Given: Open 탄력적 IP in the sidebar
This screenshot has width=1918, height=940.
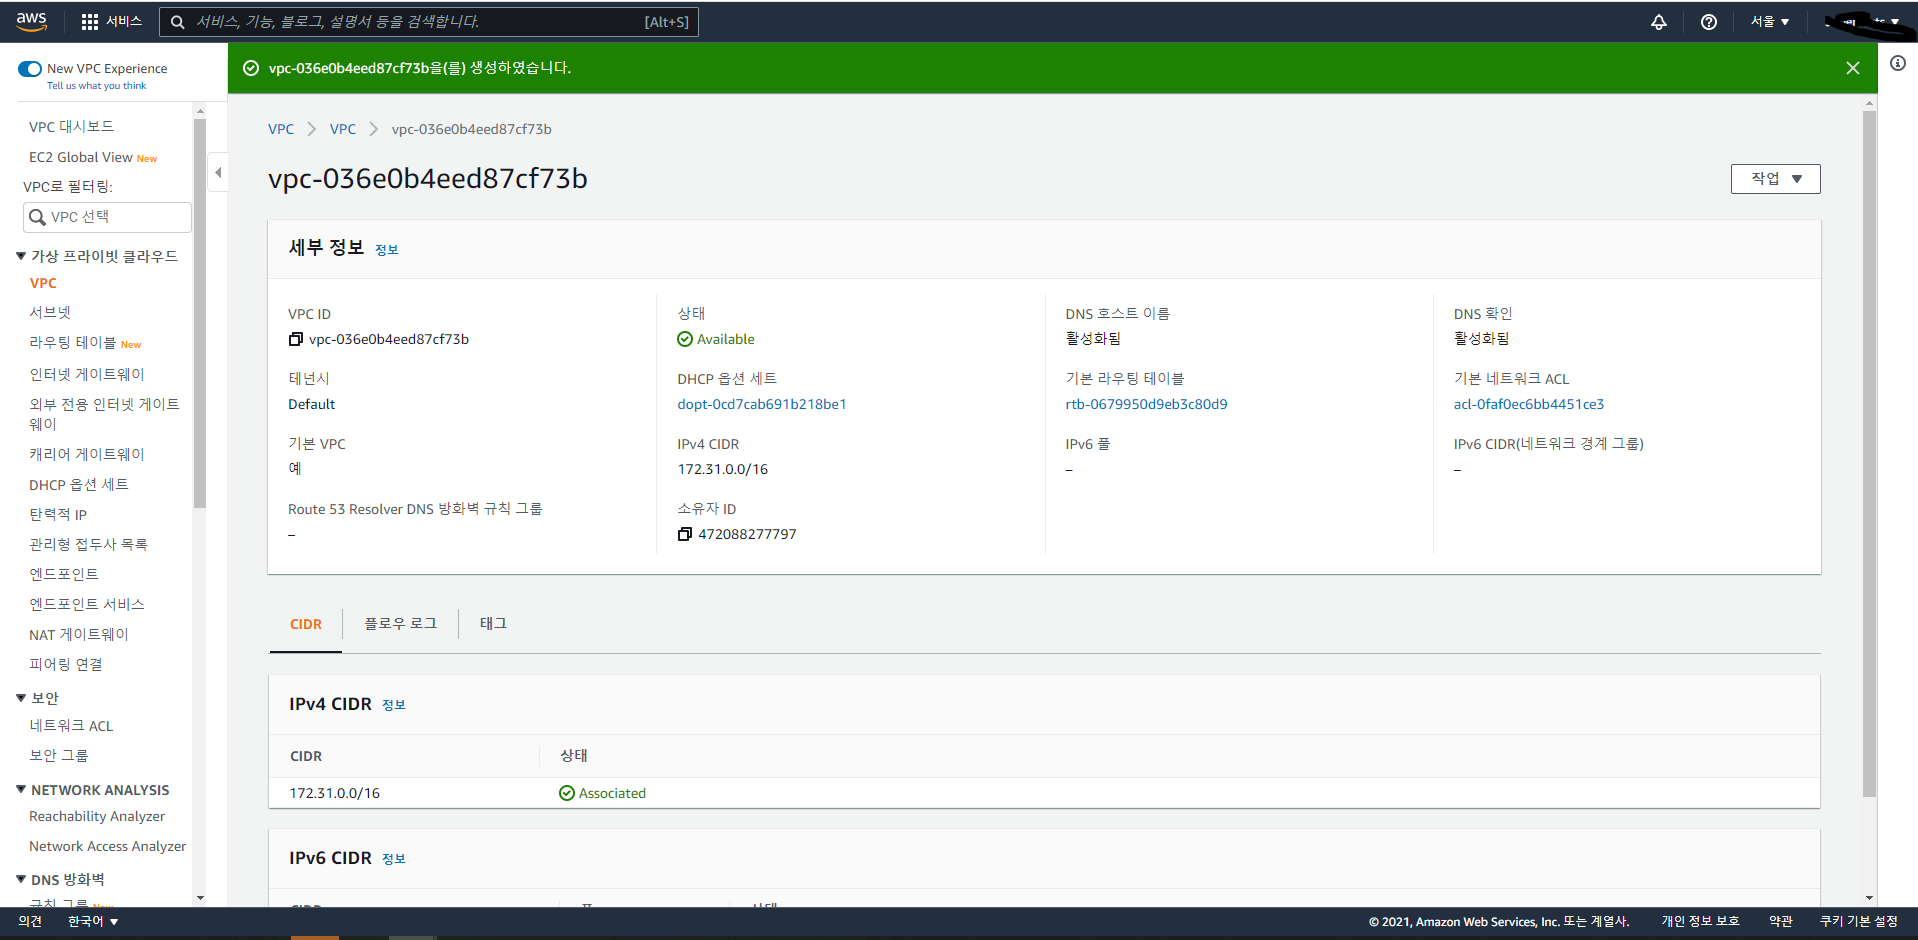Looking at the screenshot, I should [58, 514].
